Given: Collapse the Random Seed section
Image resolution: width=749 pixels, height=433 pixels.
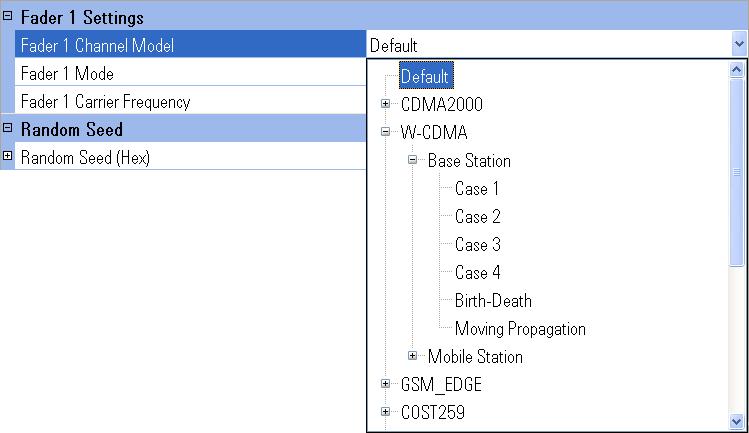Looking at the screenshot, I should pyautogui.click(x=7, y=128).
